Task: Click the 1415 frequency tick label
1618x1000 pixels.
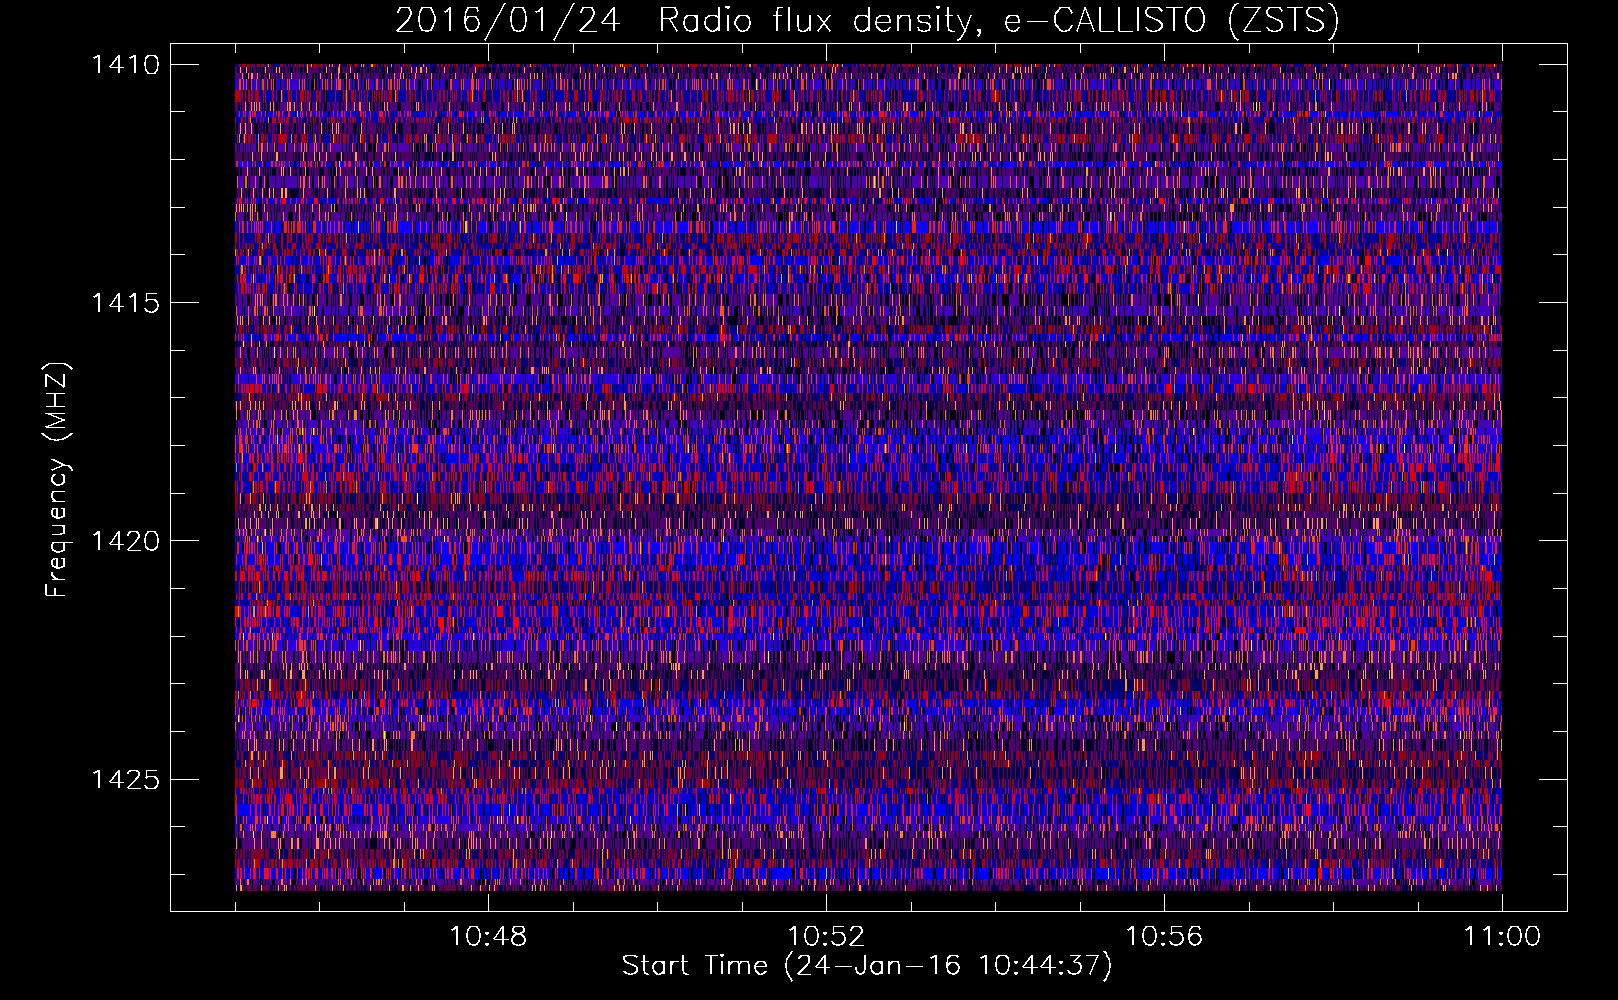Action: [126, 303]
